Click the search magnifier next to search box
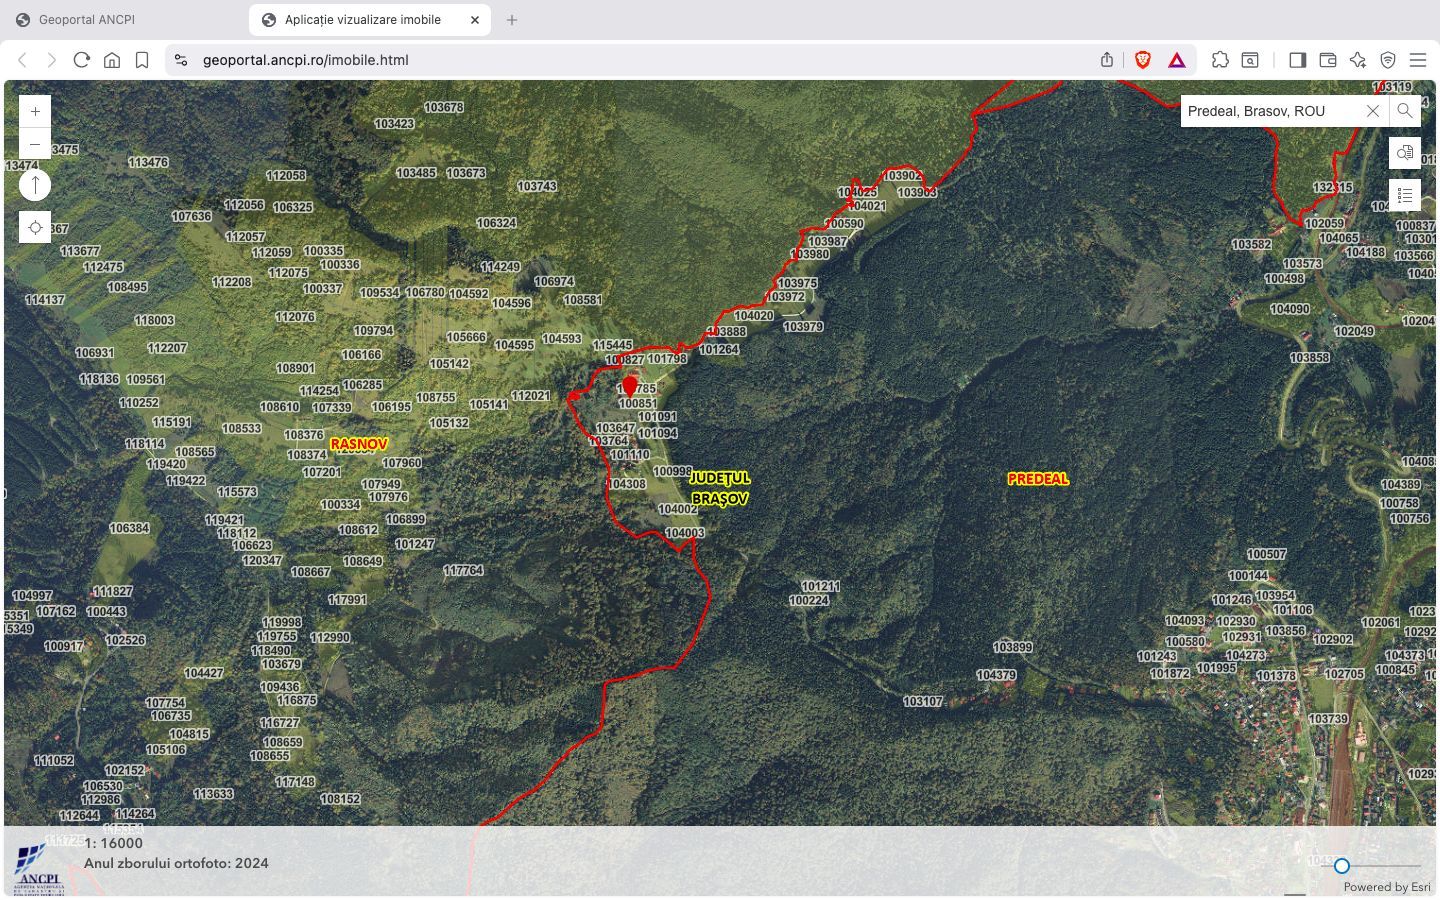The height and width of the screenshot is (900, 1440). pos(1404,111)
